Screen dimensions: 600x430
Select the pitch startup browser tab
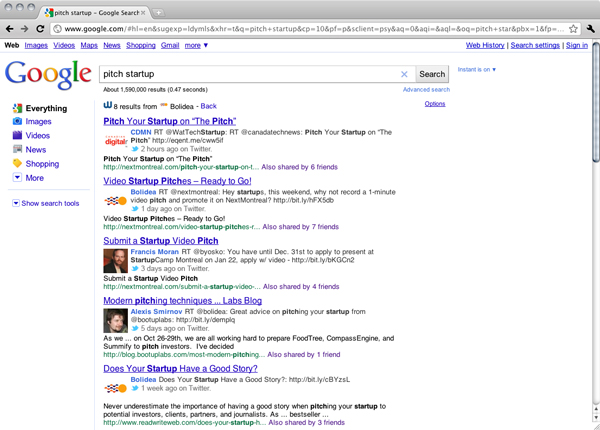[x=93, y=13]
